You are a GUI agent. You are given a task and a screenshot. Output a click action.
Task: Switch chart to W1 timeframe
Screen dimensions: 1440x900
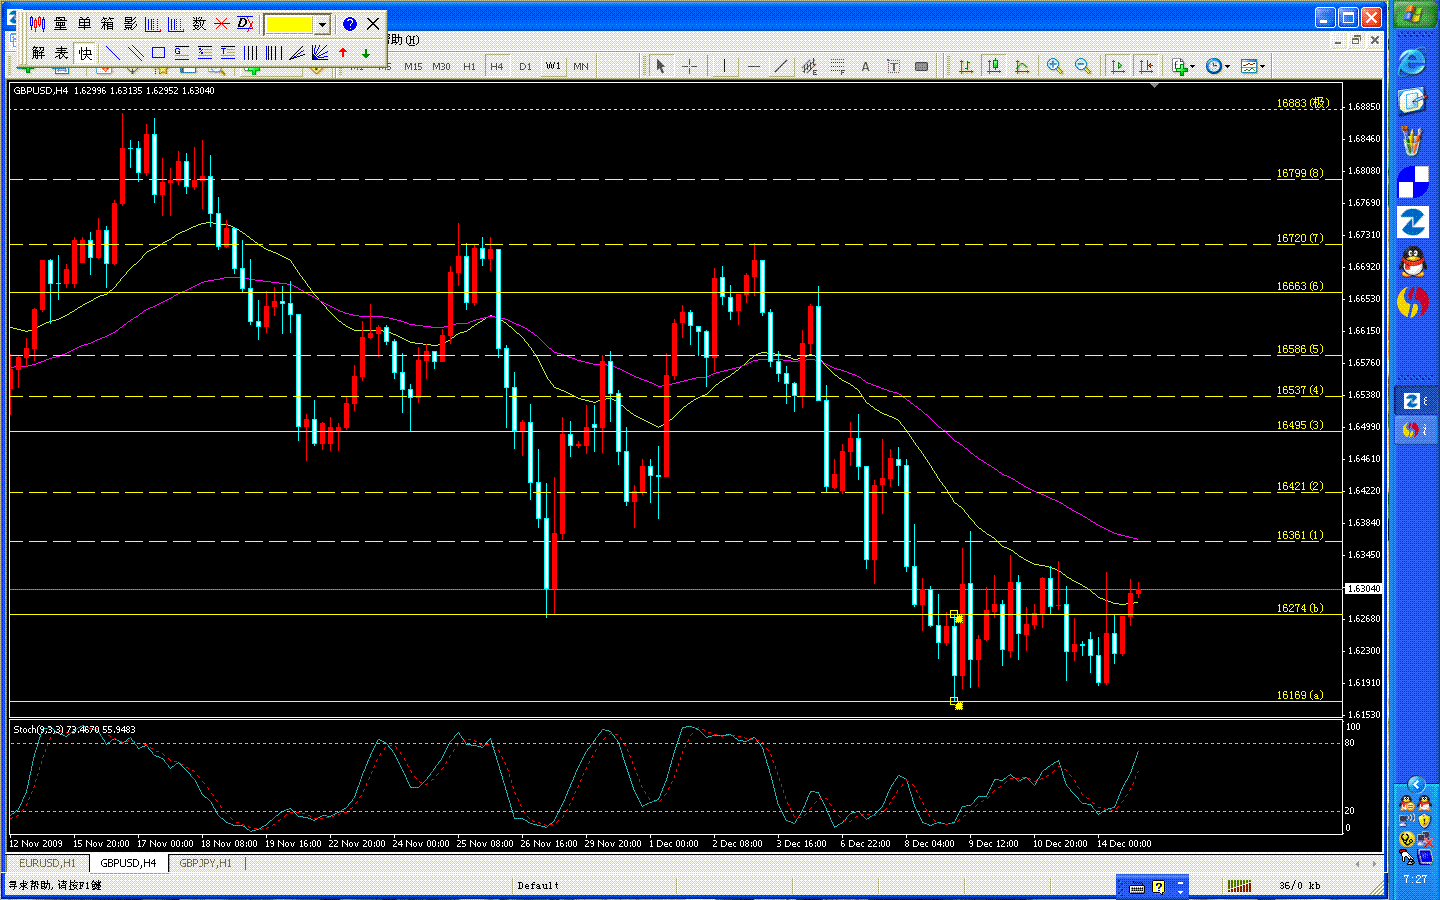pyautogui.click(x=553, y=67)
